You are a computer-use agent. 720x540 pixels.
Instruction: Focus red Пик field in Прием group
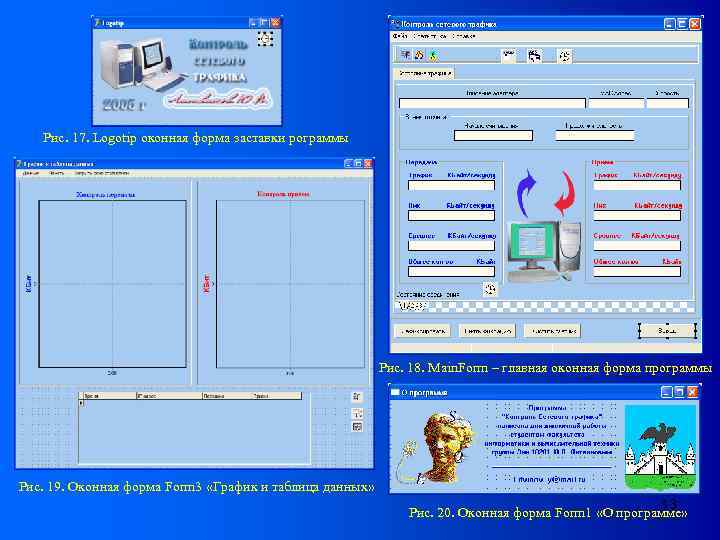click(637, 215)
